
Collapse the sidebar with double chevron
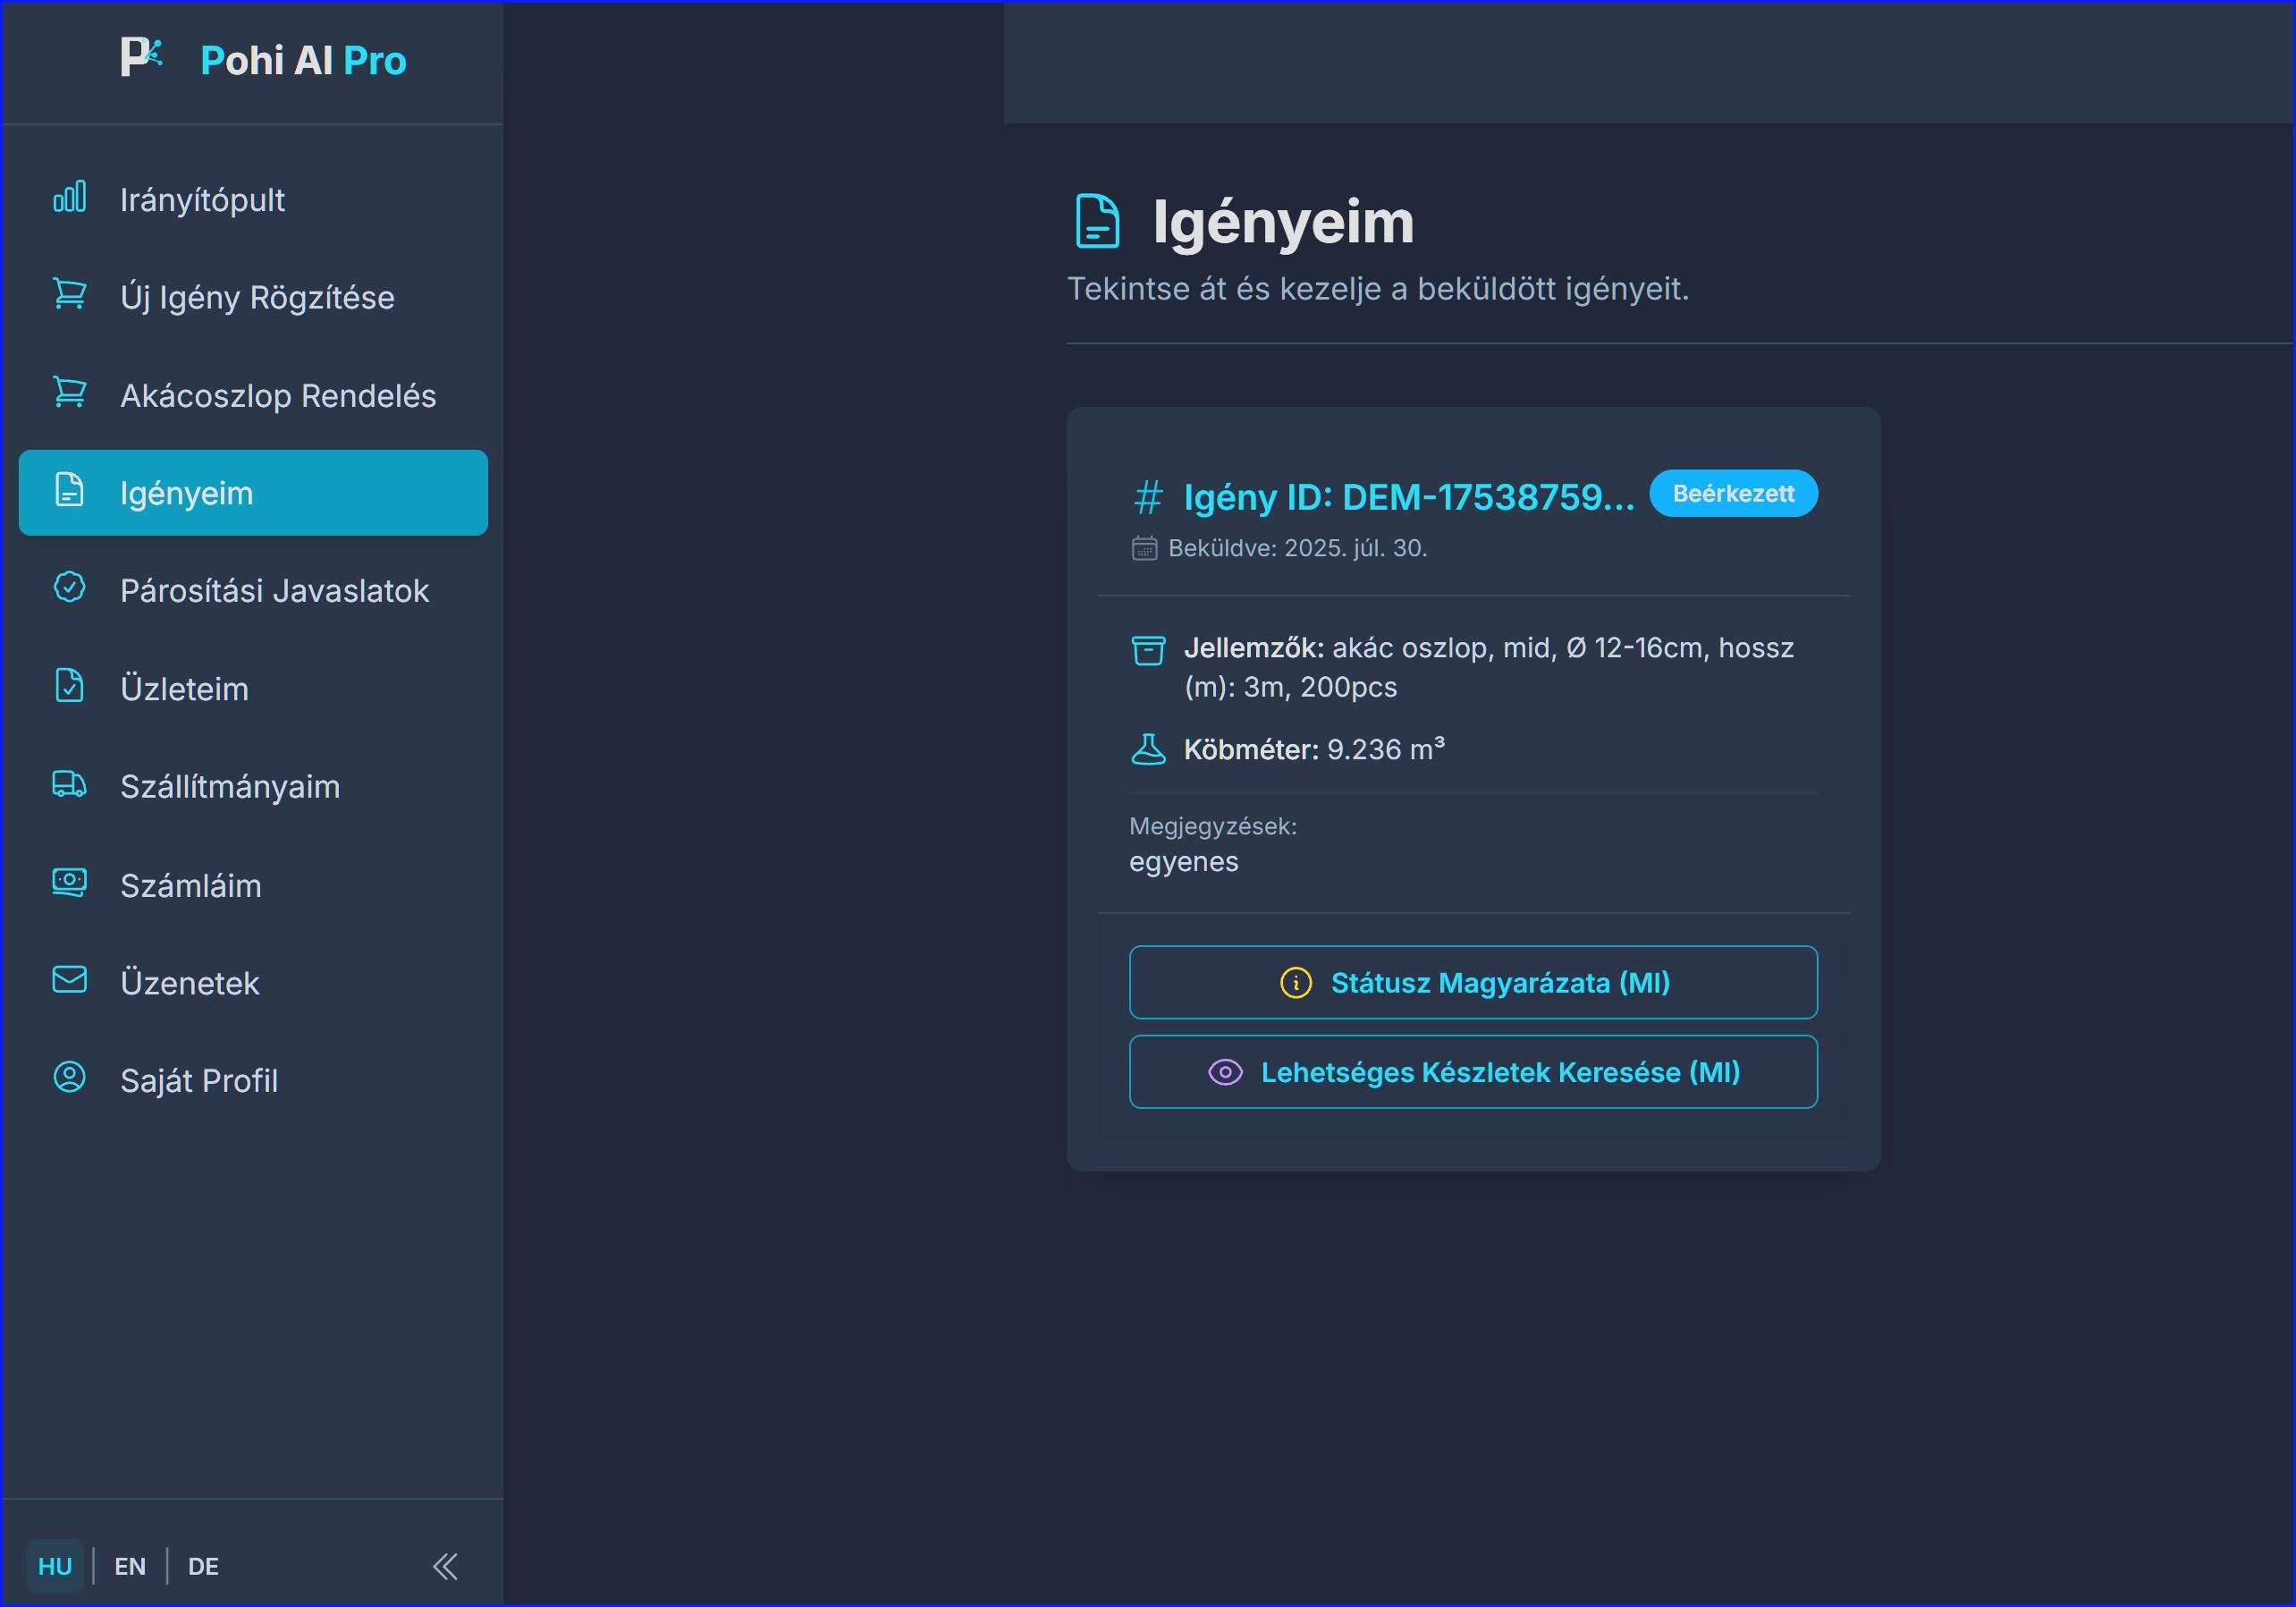(x=445, y=1566)
